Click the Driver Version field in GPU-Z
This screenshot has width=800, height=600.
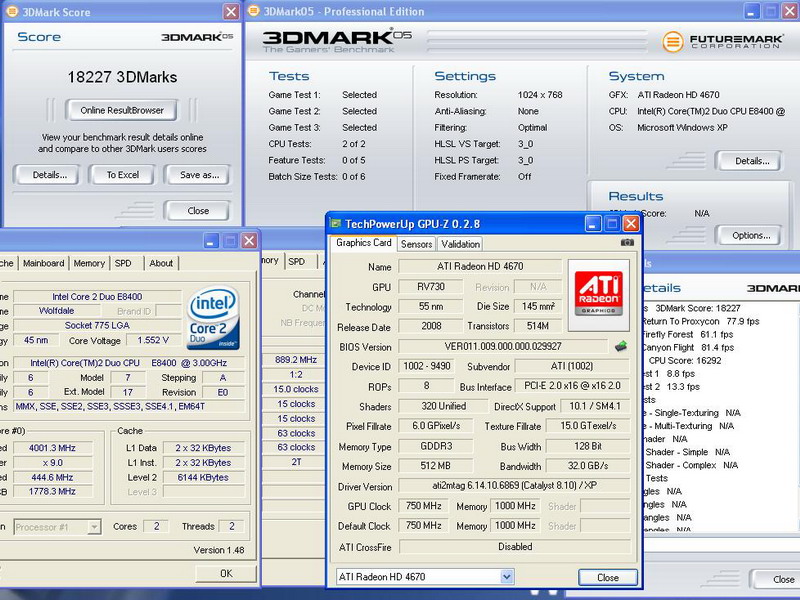coord(514,486)
